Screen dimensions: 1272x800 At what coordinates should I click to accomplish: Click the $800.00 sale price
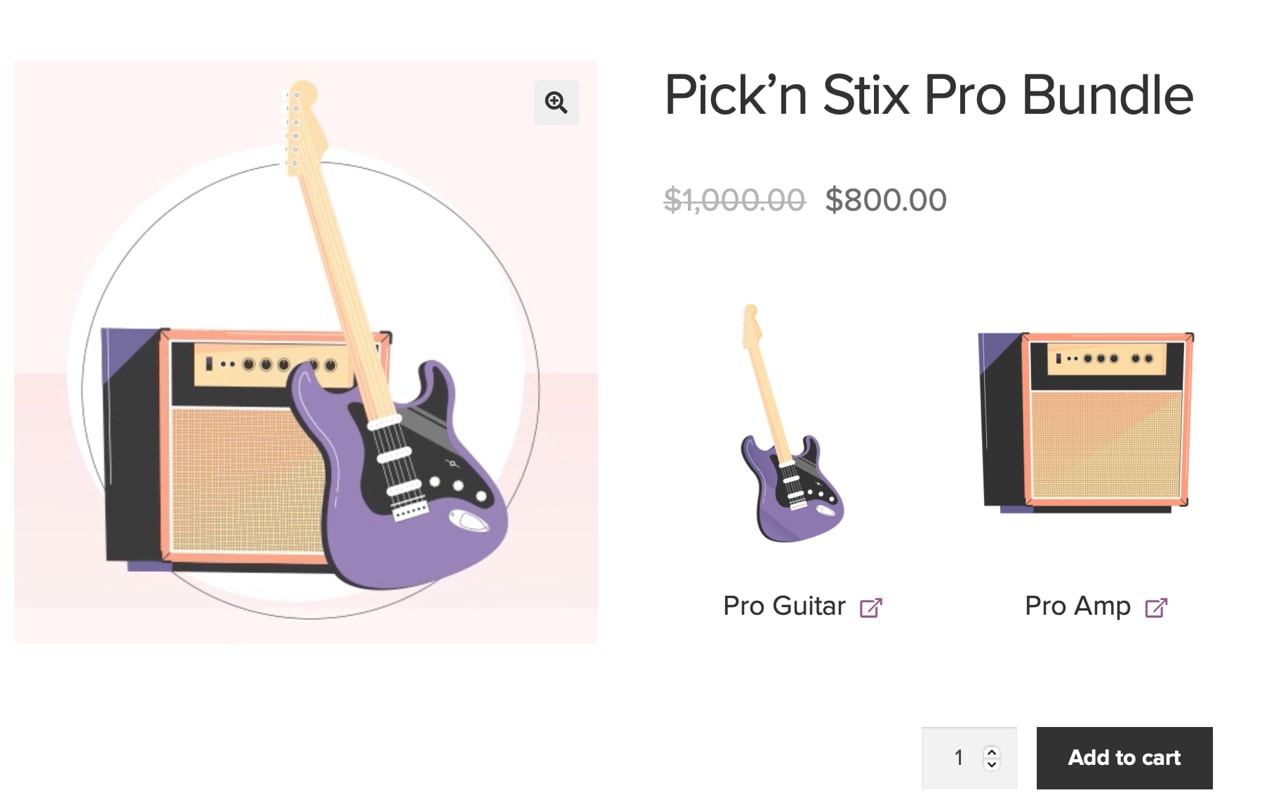[886, 199]
